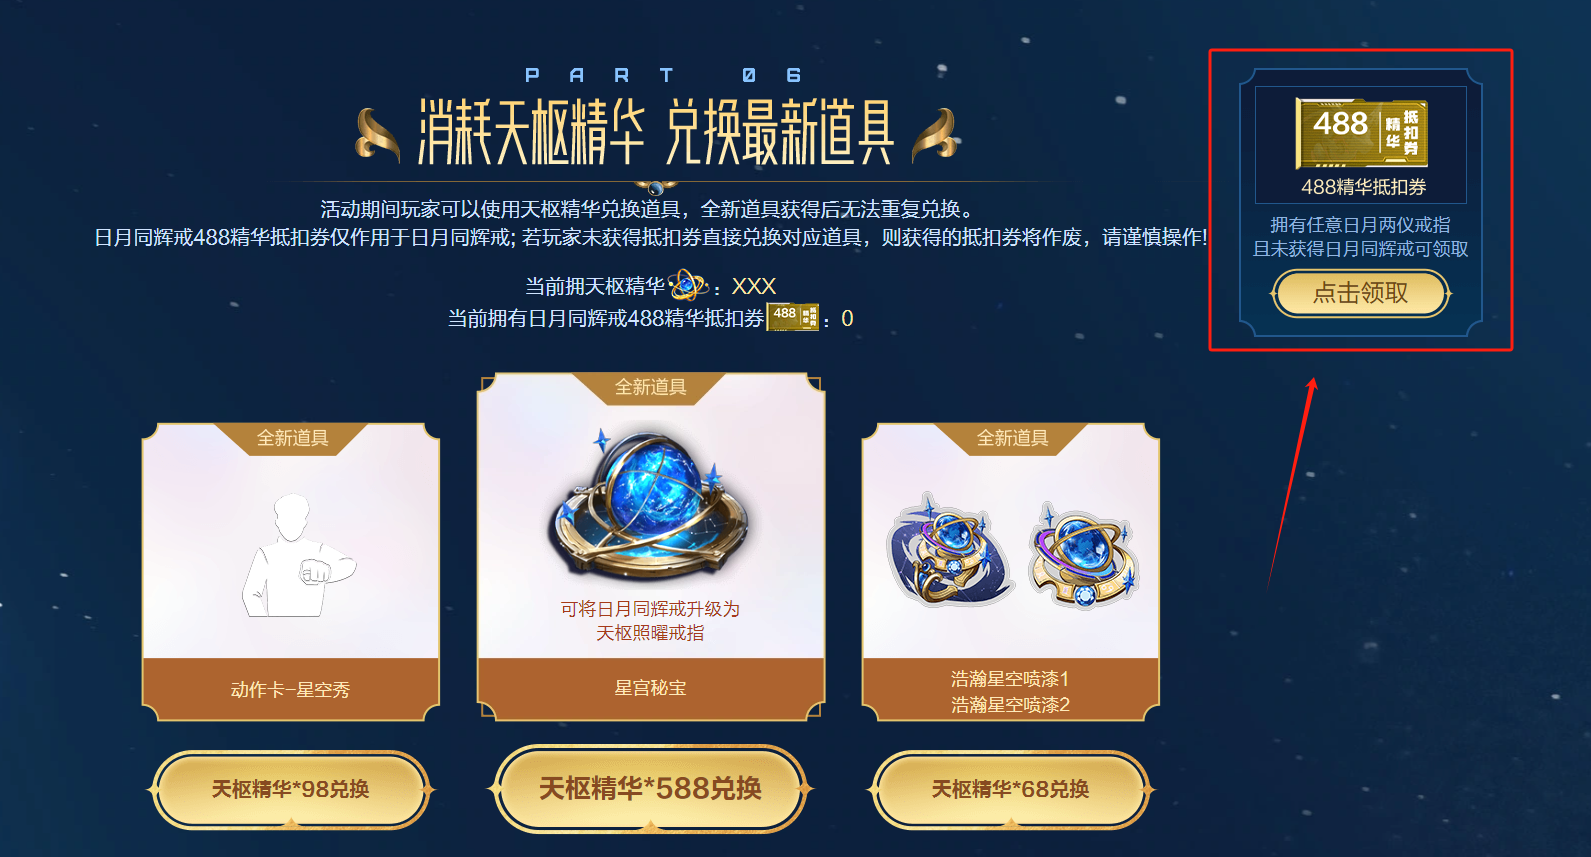
Task: Exchange with 天枢精华*98兑换 button
Action: 290,790
